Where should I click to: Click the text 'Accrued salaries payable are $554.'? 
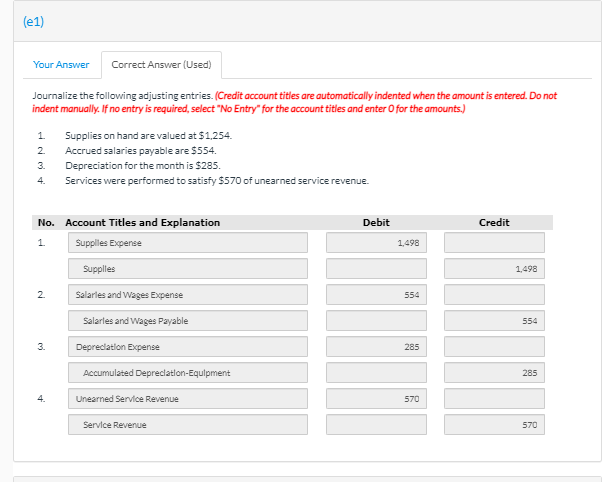[141, 151]
